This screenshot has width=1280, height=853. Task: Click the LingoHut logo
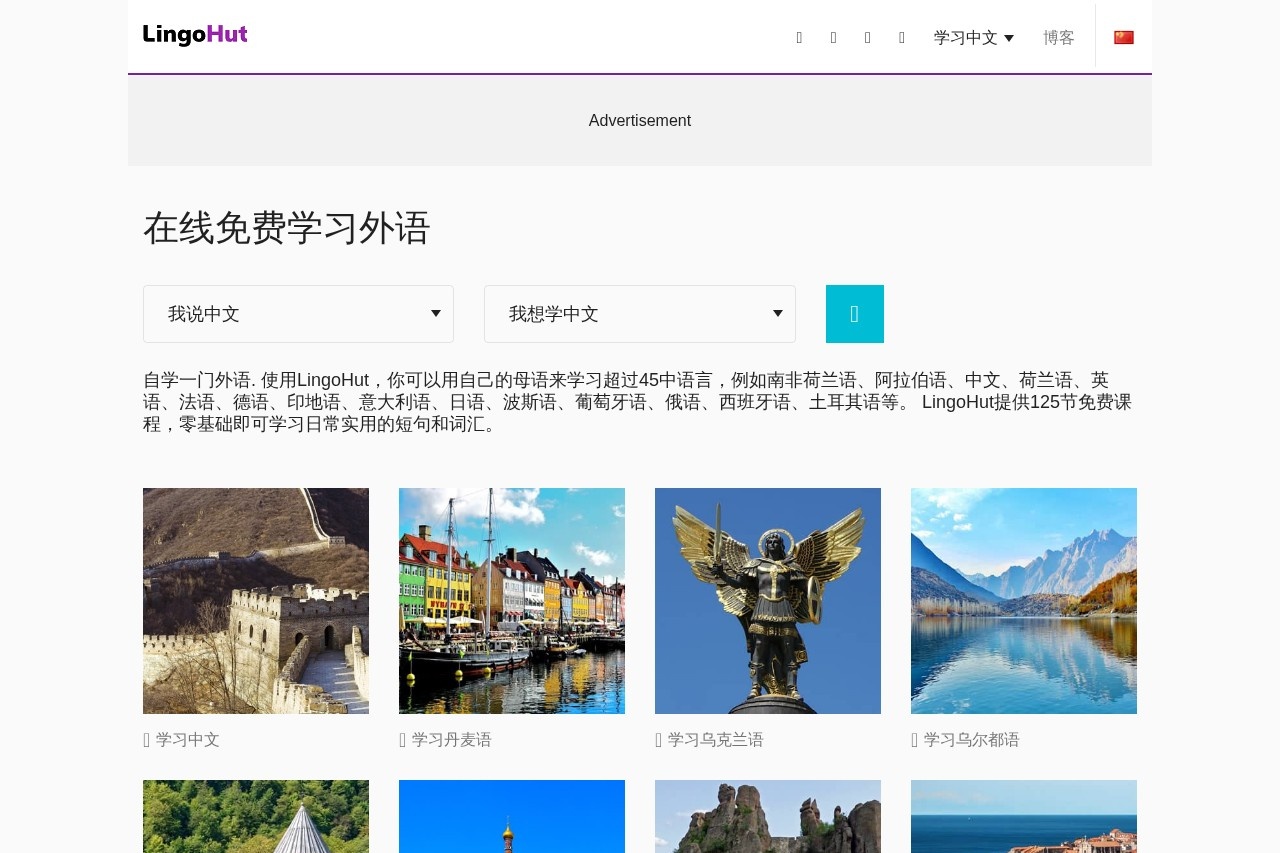195,35
